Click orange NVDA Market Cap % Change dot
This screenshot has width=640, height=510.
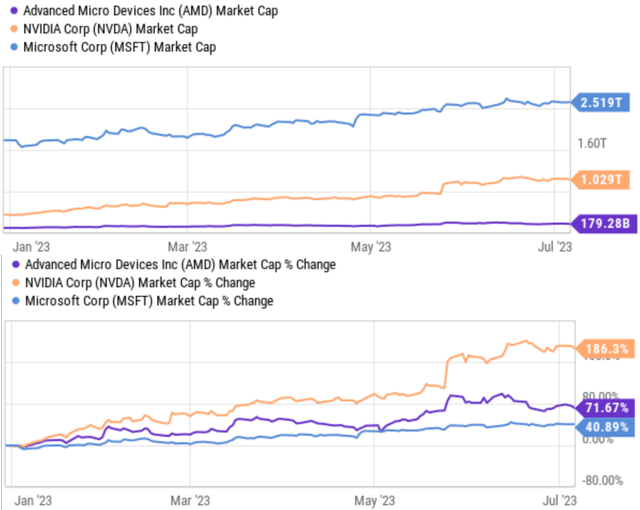10,283
